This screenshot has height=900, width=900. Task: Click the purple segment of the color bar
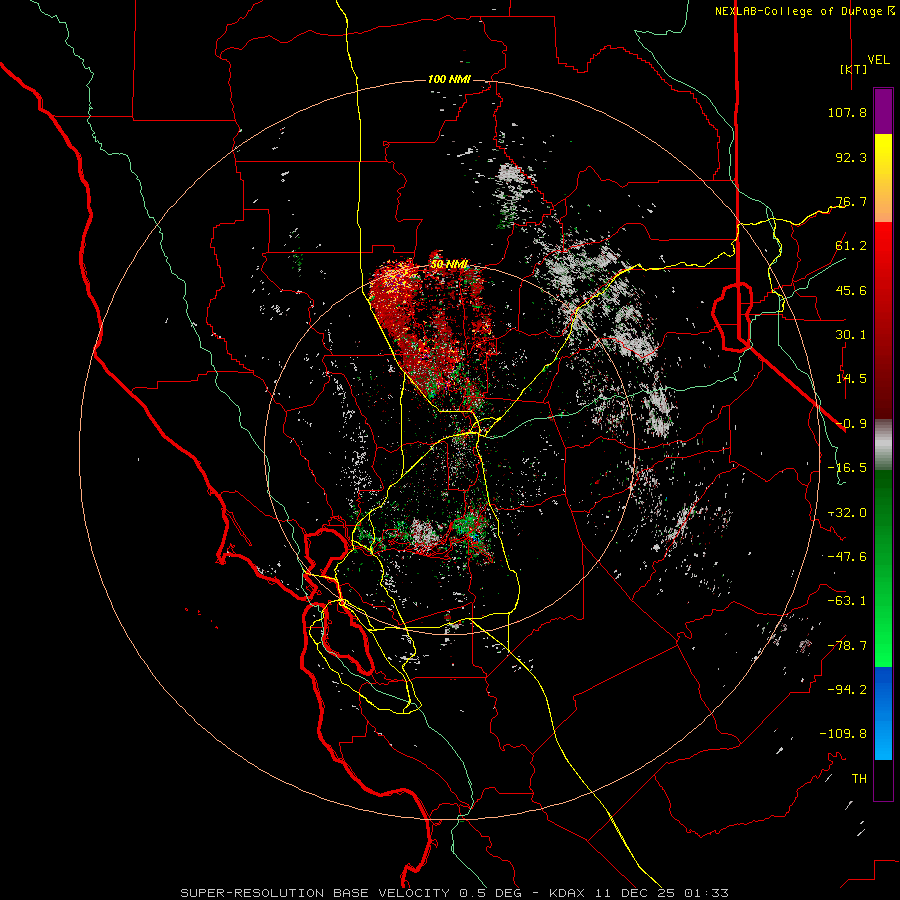883,112
